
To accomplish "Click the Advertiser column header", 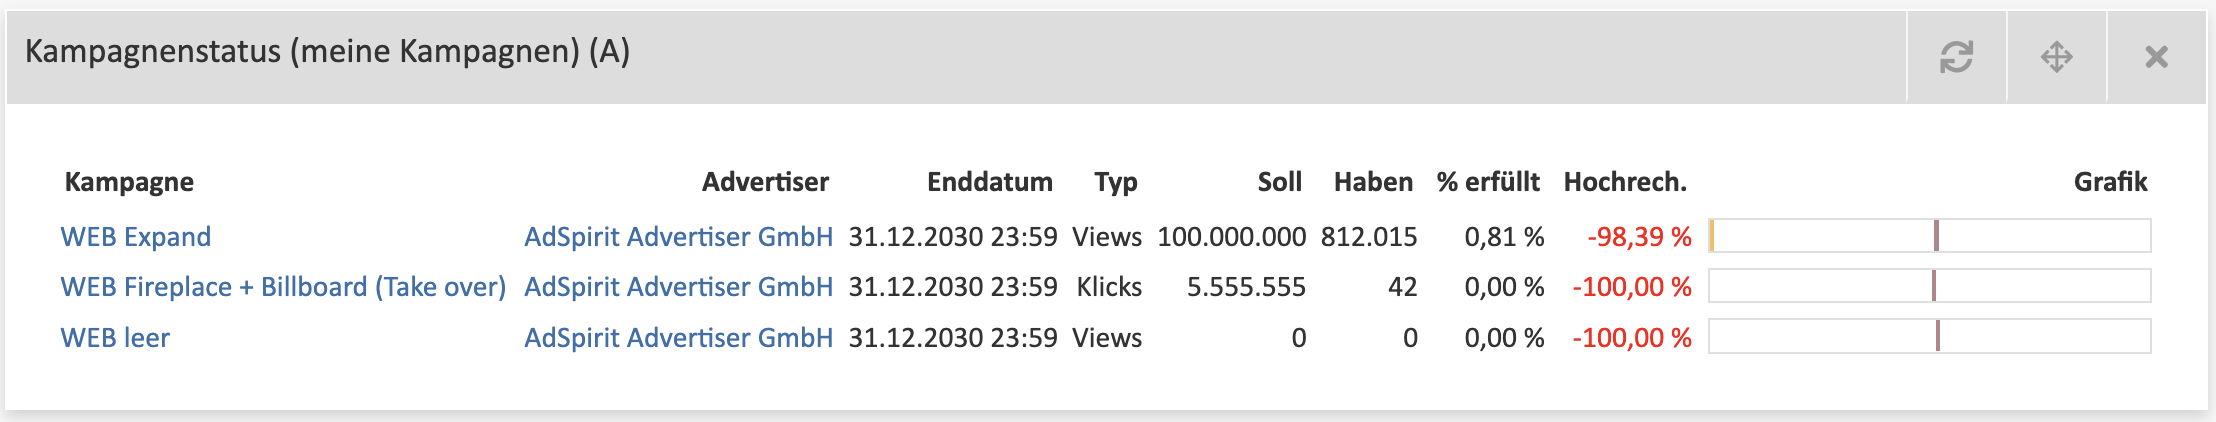I will [765, 182].
